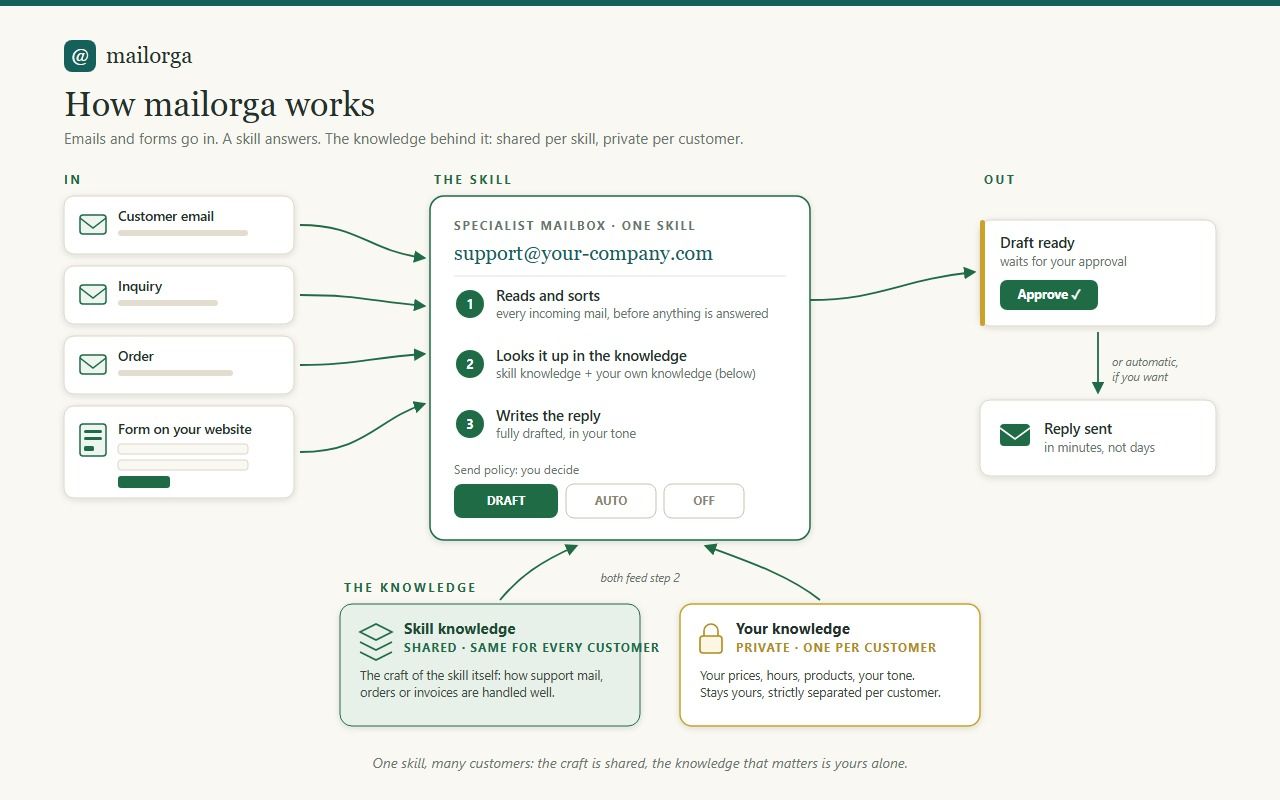Click the first input field in website form card
Image resolution: width=1280 pixels, height=800 pixels.
tap(183, 449)
